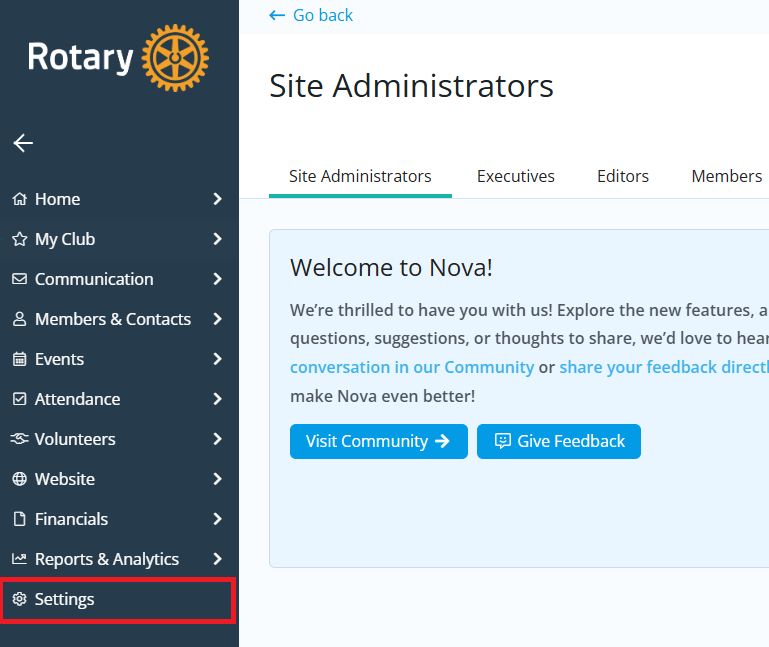Click the sidebar back arrow icon
This screenshot has width=769, height=647.
pos(23,143)
